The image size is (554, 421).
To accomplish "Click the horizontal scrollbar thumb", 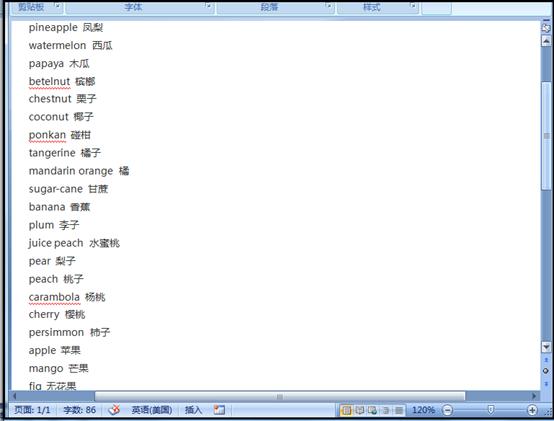I will click(x=280, y=396).
